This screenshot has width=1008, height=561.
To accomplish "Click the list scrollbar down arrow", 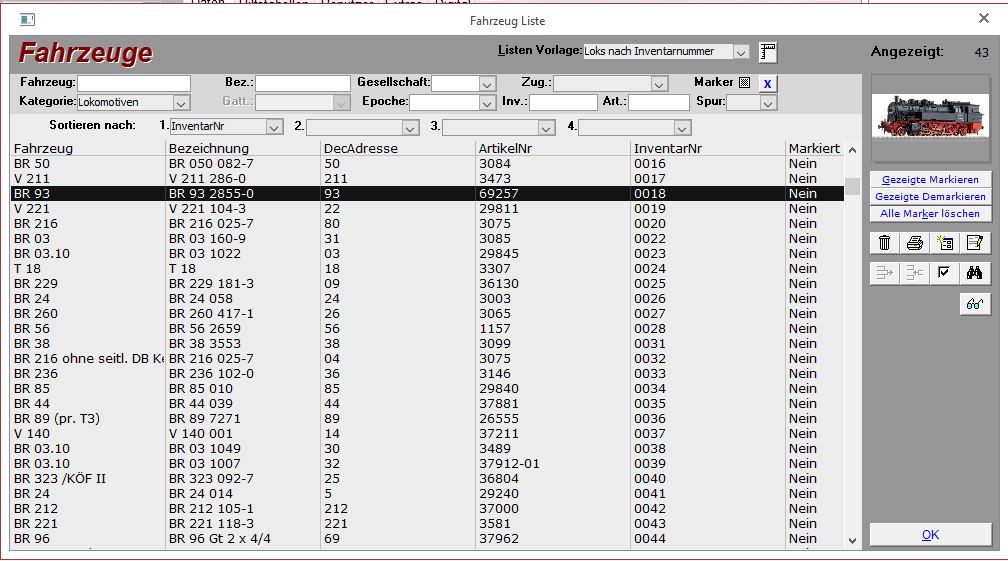I will pyautogui.click(x=852, y=540).
